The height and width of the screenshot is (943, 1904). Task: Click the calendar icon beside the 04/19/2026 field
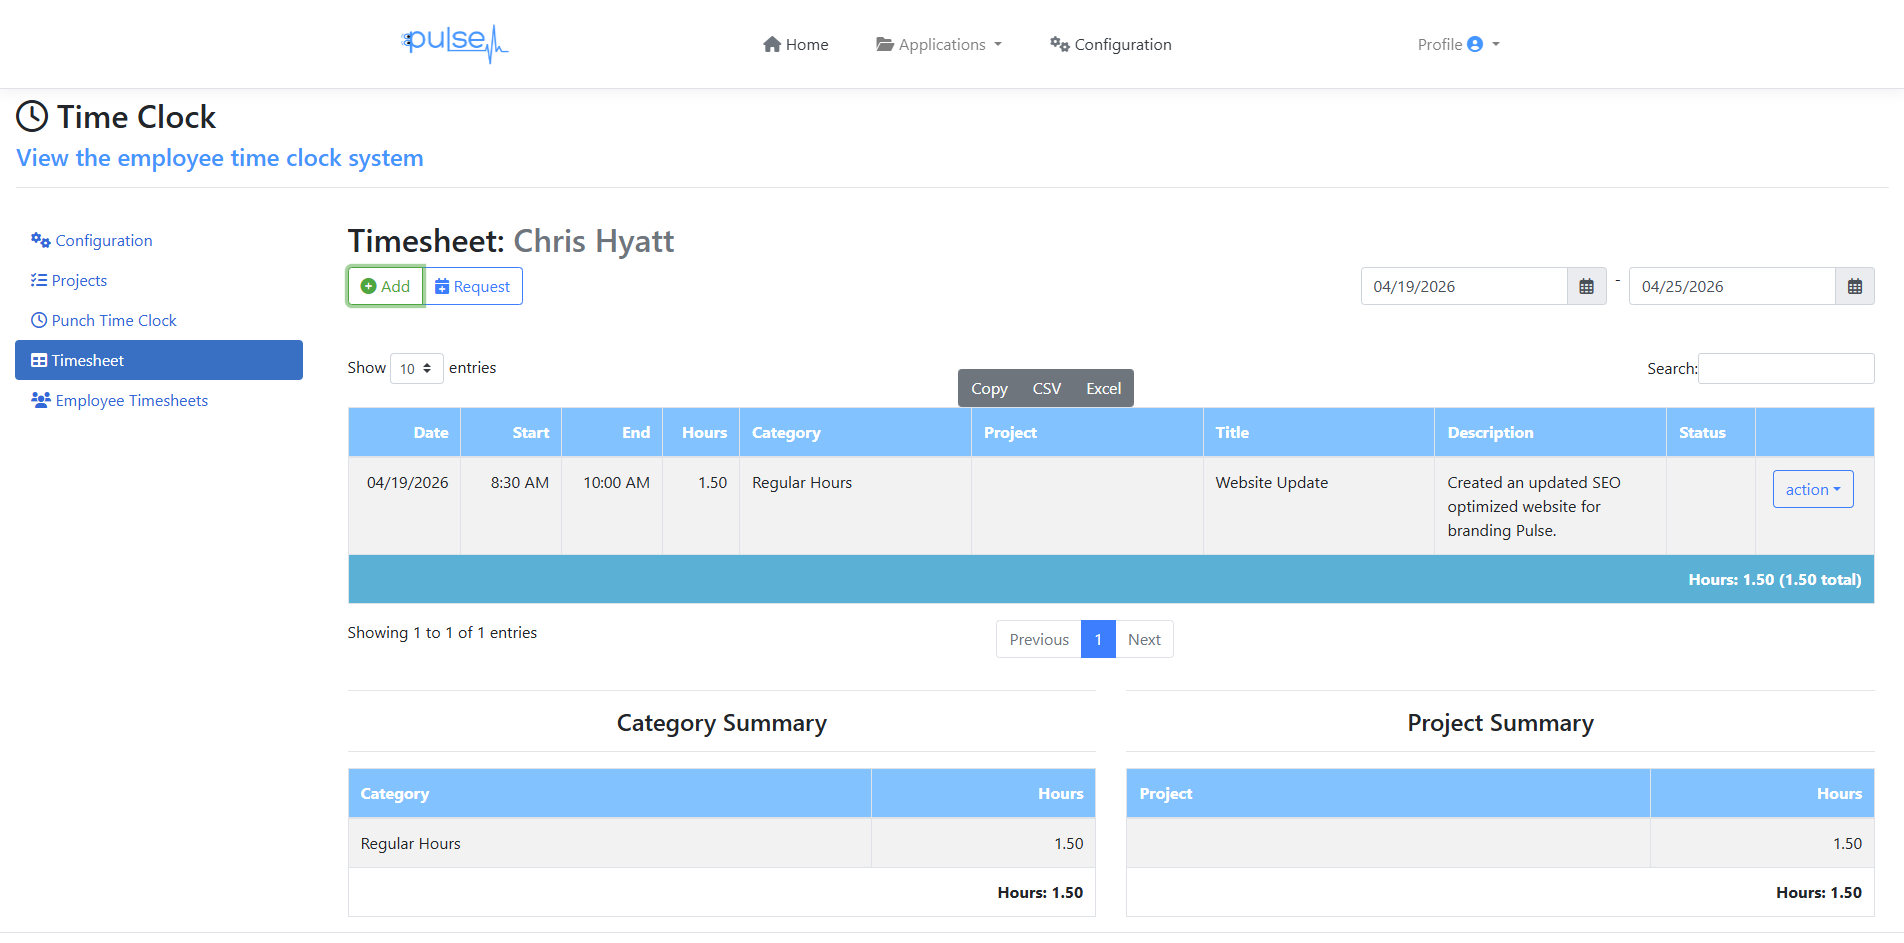[x=1585, y=286]
